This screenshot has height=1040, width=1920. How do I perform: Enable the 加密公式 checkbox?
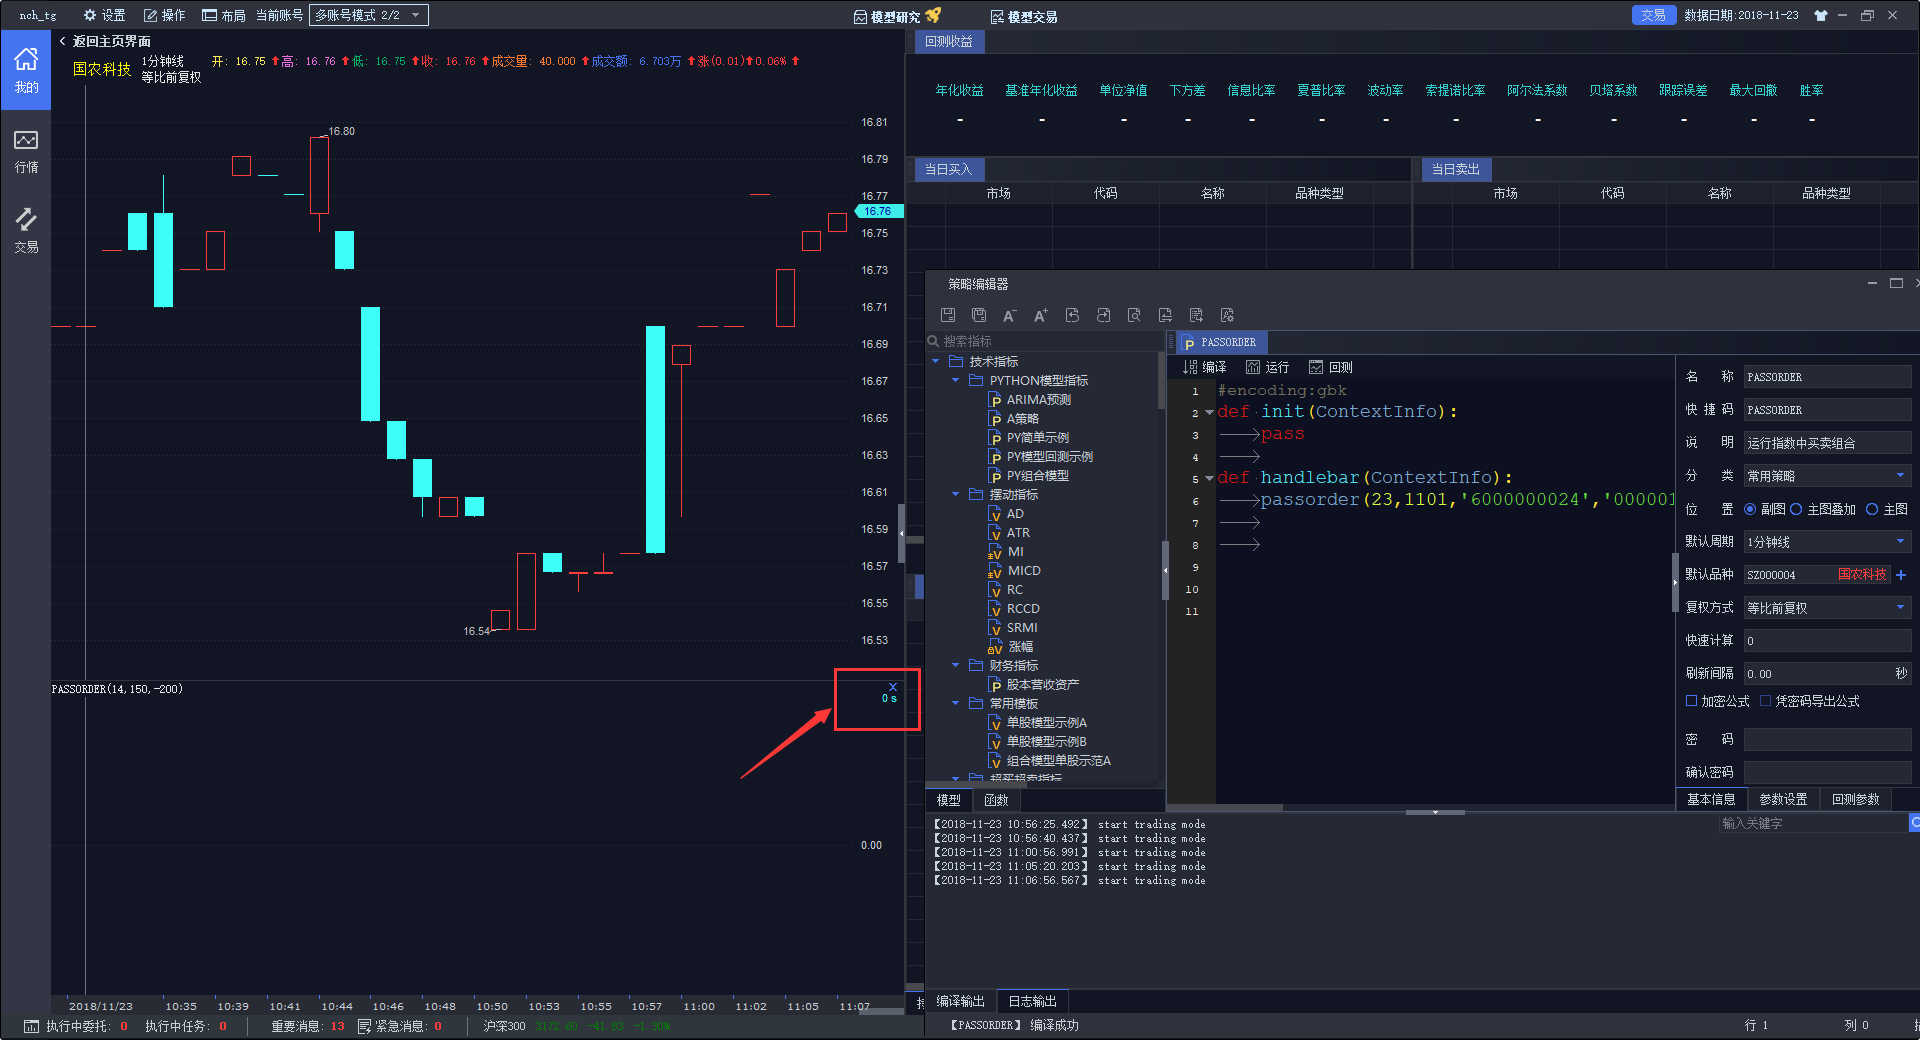pyautogui.click(x=1692, y=701)
